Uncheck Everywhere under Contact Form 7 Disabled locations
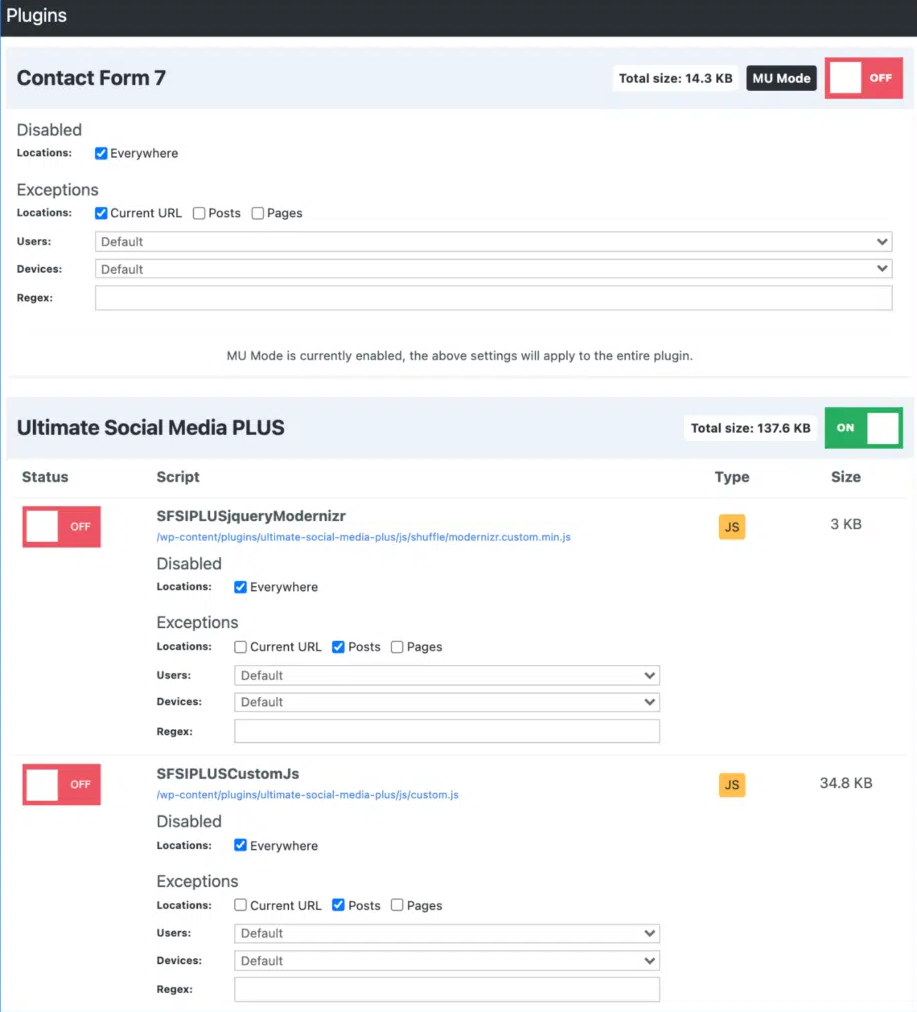Screen dimensions: 917x1012 click(100, 153)
